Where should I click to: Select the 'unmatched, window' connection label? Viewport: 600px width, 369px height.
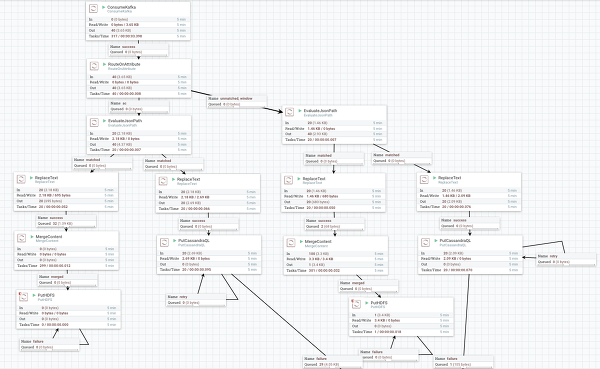point(237,101)
